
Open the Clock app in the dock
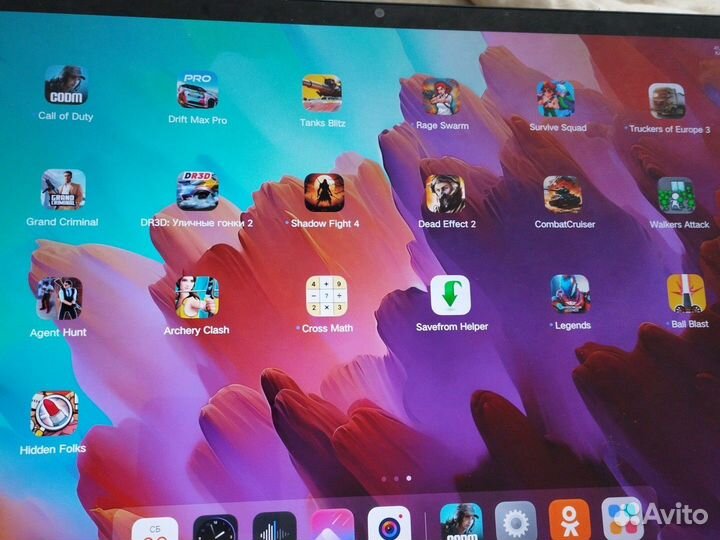click(215, 528)
